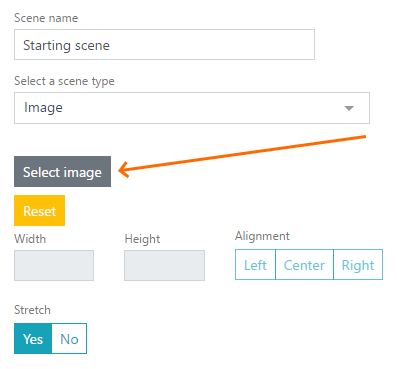The image size is (397, 369).
Task: Set Stretch to No
Action: click(69, 339)
